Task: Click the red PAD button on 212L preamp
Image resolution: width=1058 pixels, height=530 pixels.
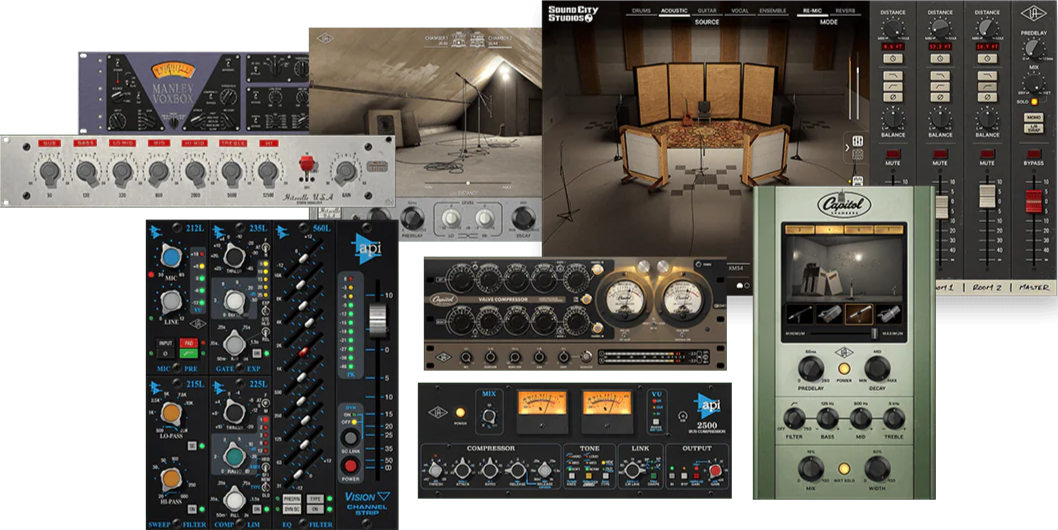Action: pyautogui.click(x=187, y=342)
